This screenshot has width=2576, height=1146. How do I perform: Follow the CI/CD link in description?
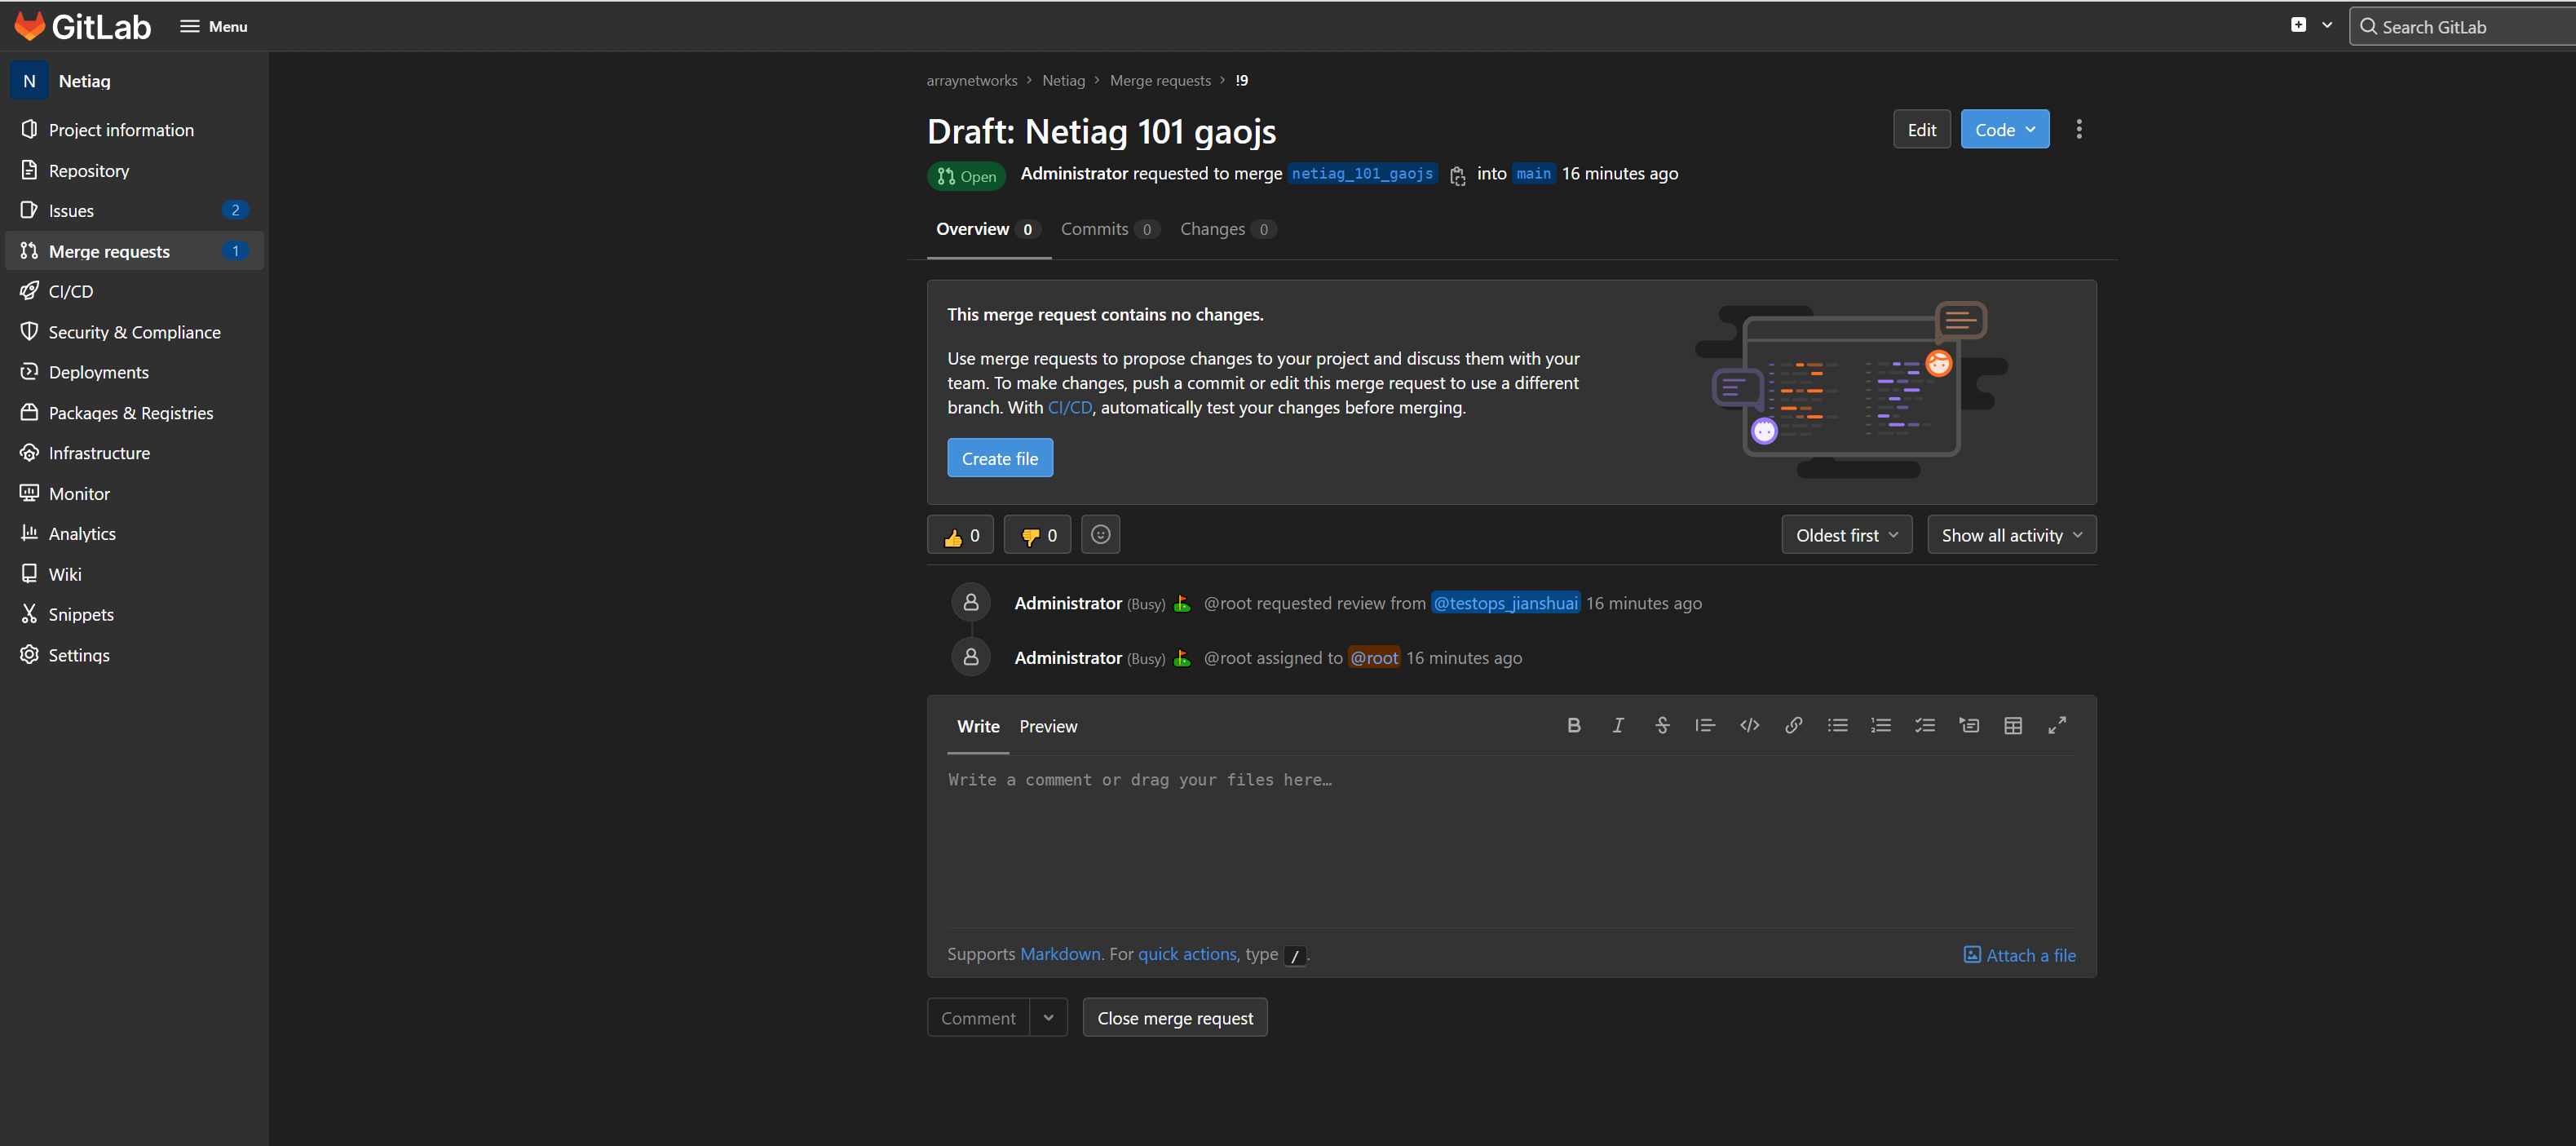click(1069, 407)
